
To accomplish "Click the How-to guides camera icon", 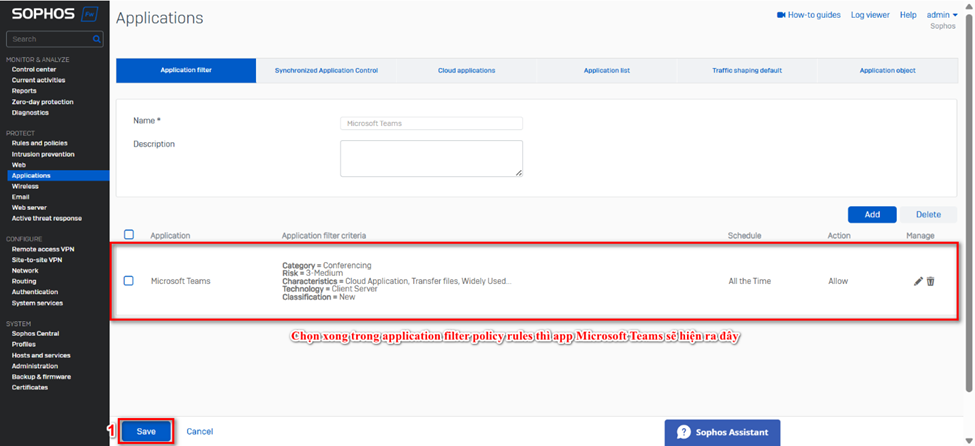I will point(781,15).
